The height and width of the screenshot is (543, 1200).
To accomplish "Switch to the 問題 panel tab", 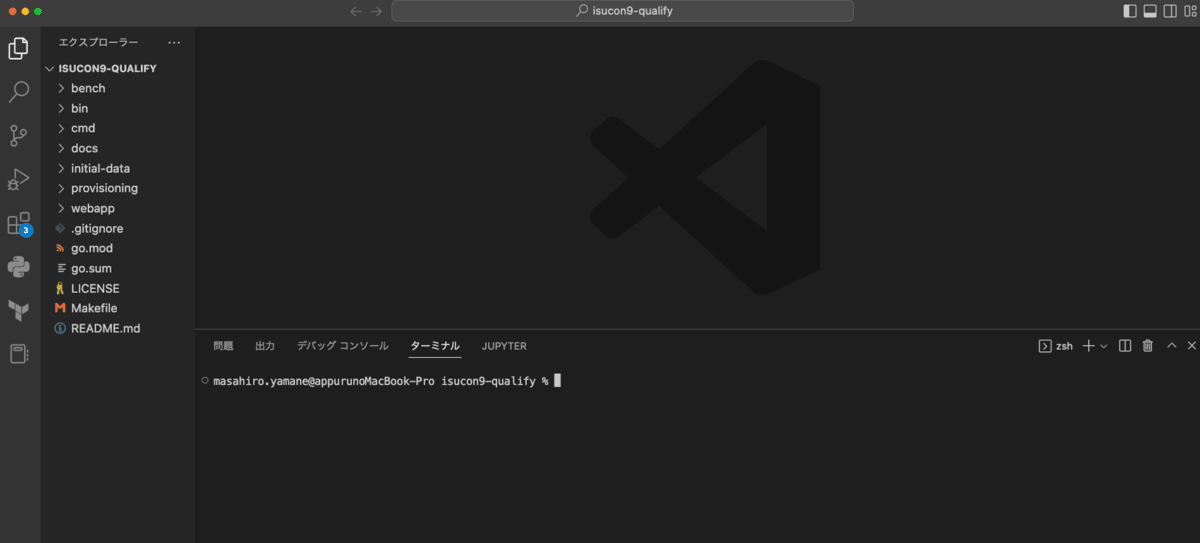I will pos(223,346).
